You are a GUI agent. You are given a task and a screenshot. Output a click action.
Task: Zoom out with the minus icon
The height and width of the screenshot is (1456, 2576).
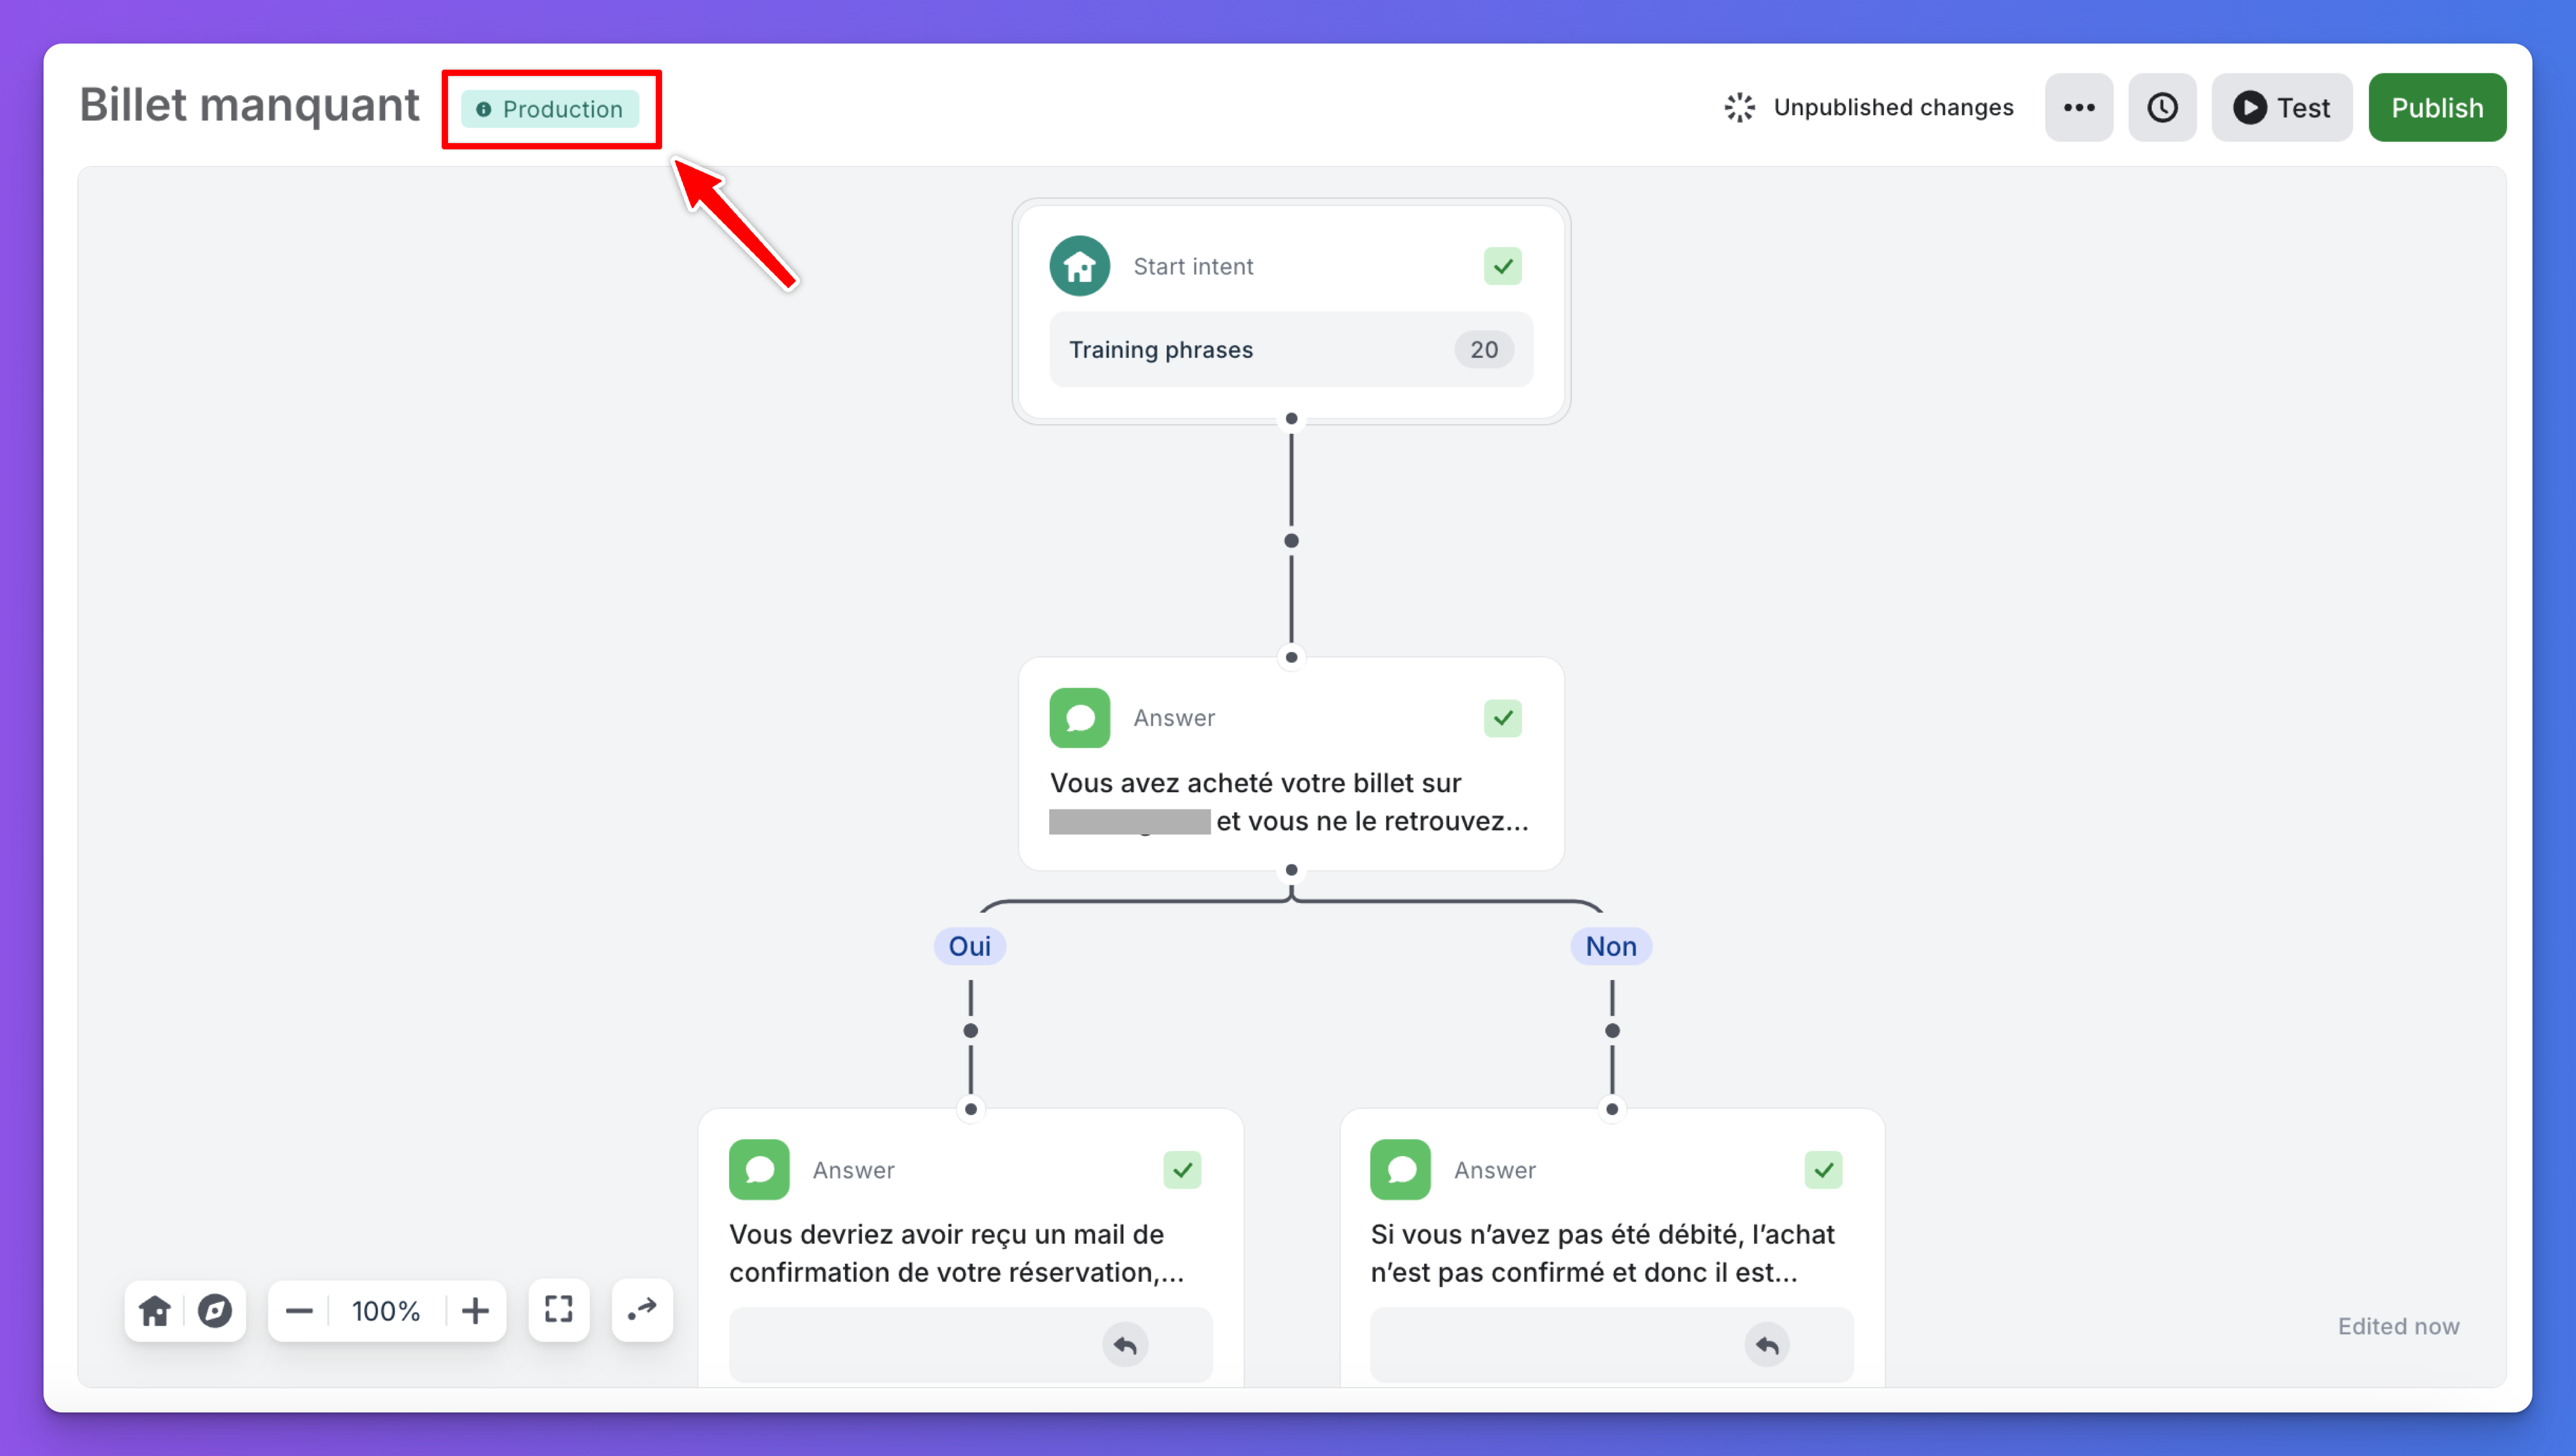coord(299,1310)
